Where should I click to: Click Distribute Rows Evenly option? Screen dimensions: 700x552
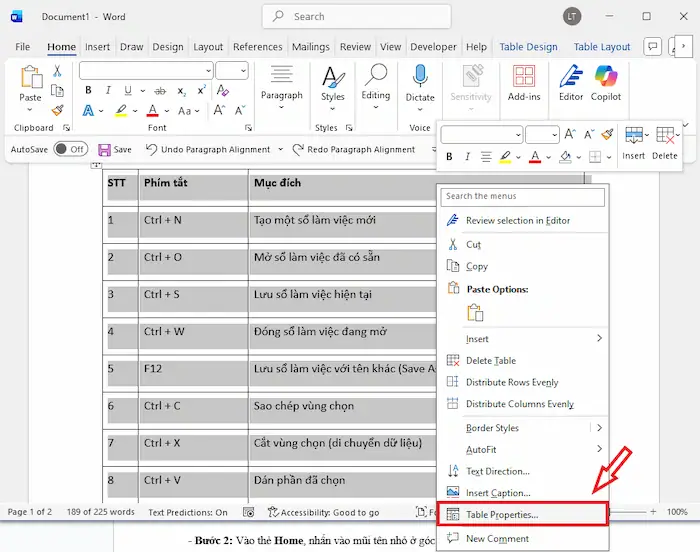(x=512, y=382)
